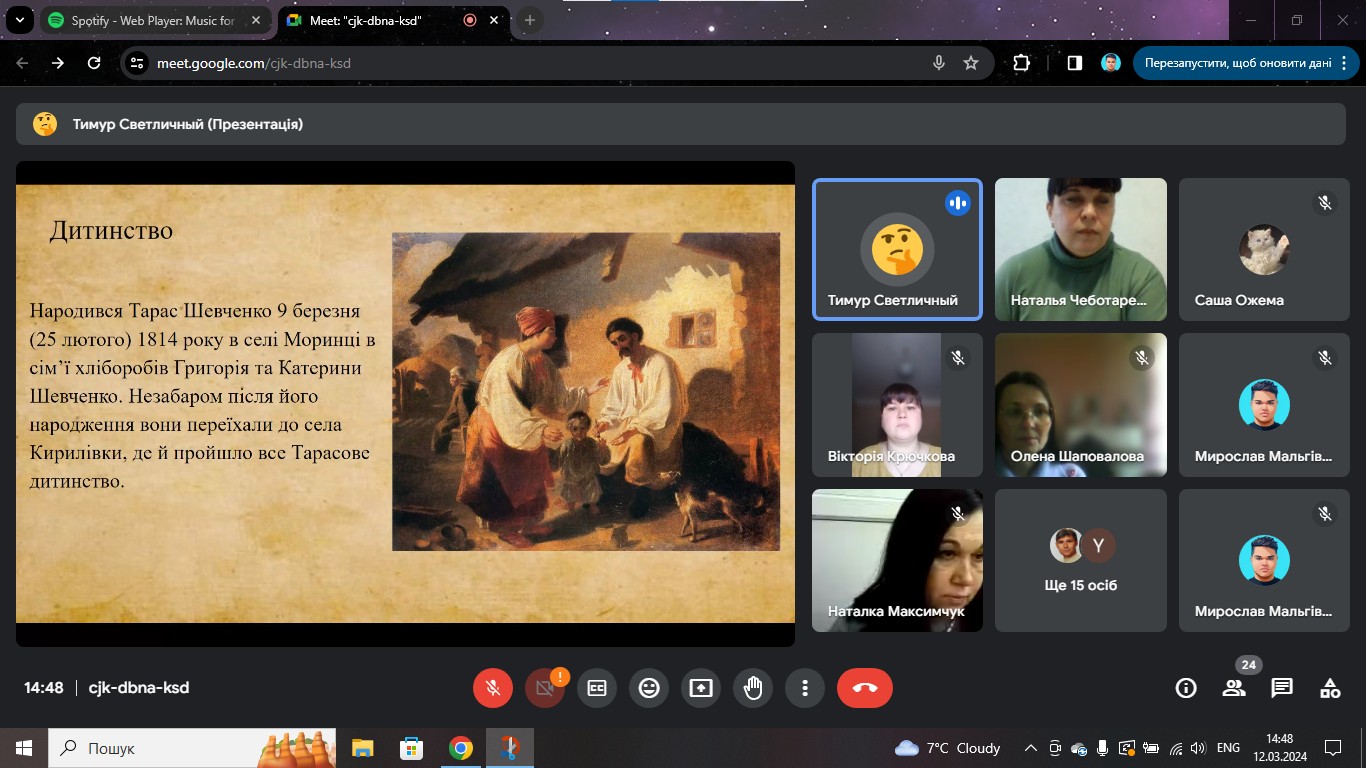Viewport: 1366px width, 768px height.
Task: Unmute the microphone in Meet controls
Action: click(x=492, y=688)
